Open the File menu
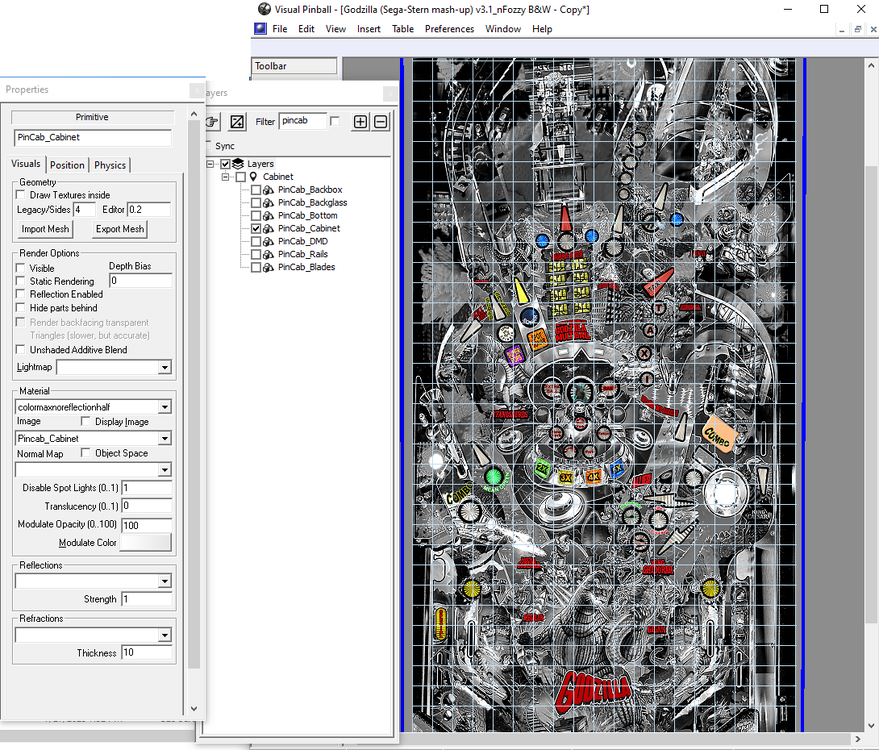The image size is (879, 750). (x=280, y=29)
